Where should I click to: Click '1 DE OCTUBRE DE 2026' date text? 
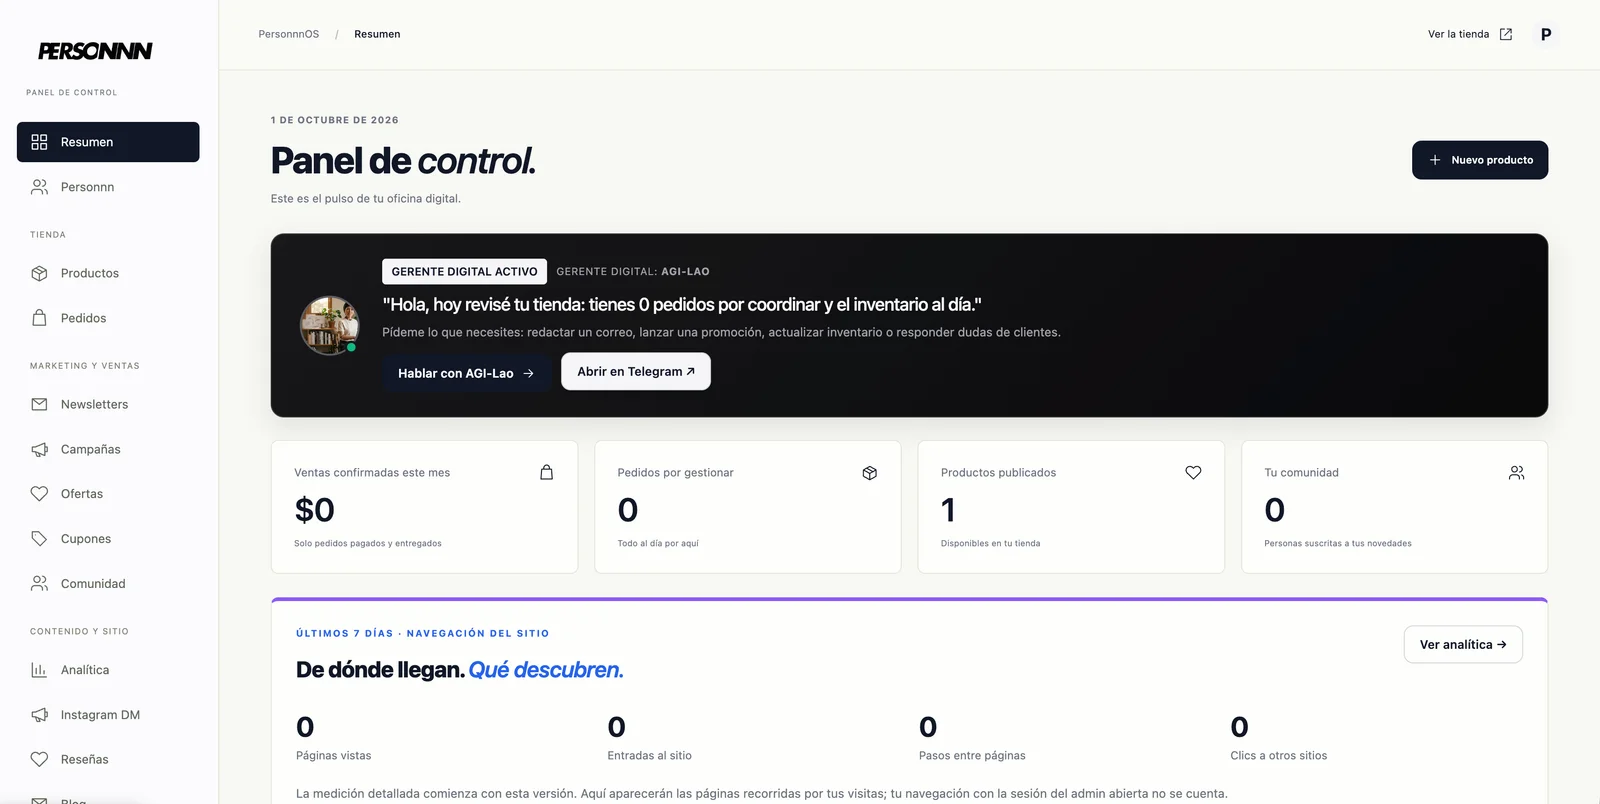tap(335, 120)
